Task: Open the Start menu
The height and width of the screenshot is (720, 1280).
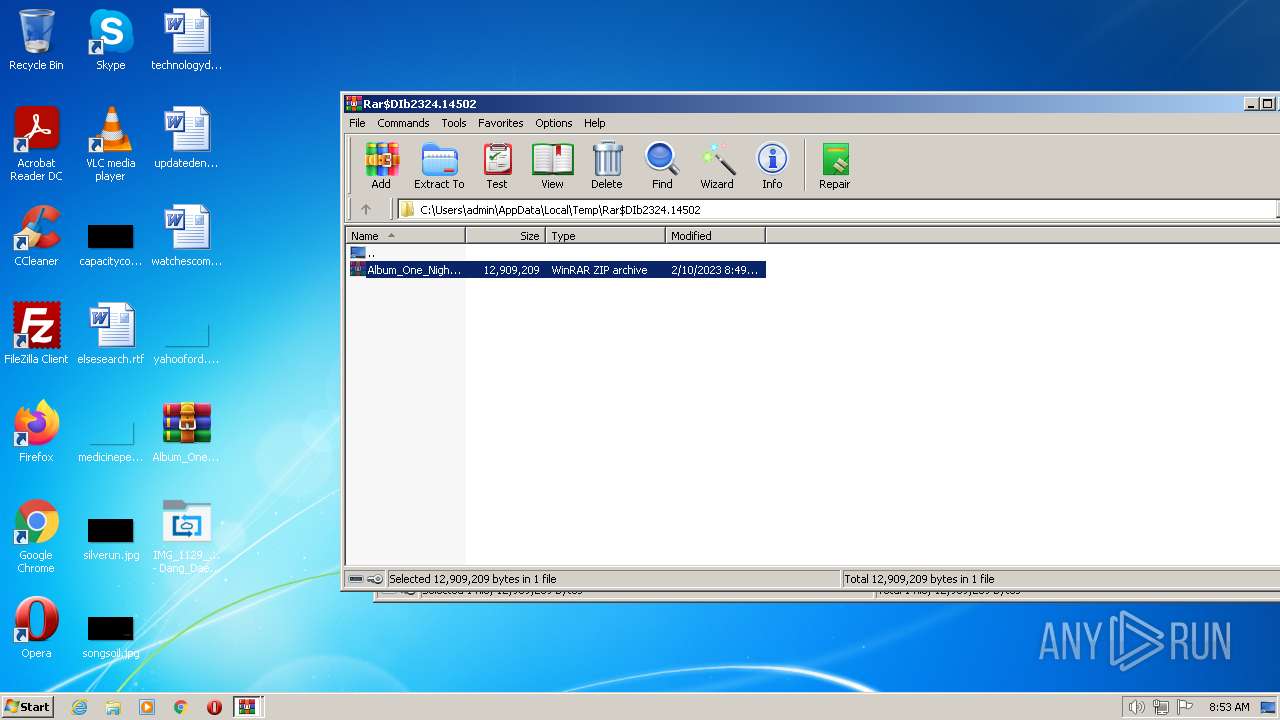Action: (27, 706)
